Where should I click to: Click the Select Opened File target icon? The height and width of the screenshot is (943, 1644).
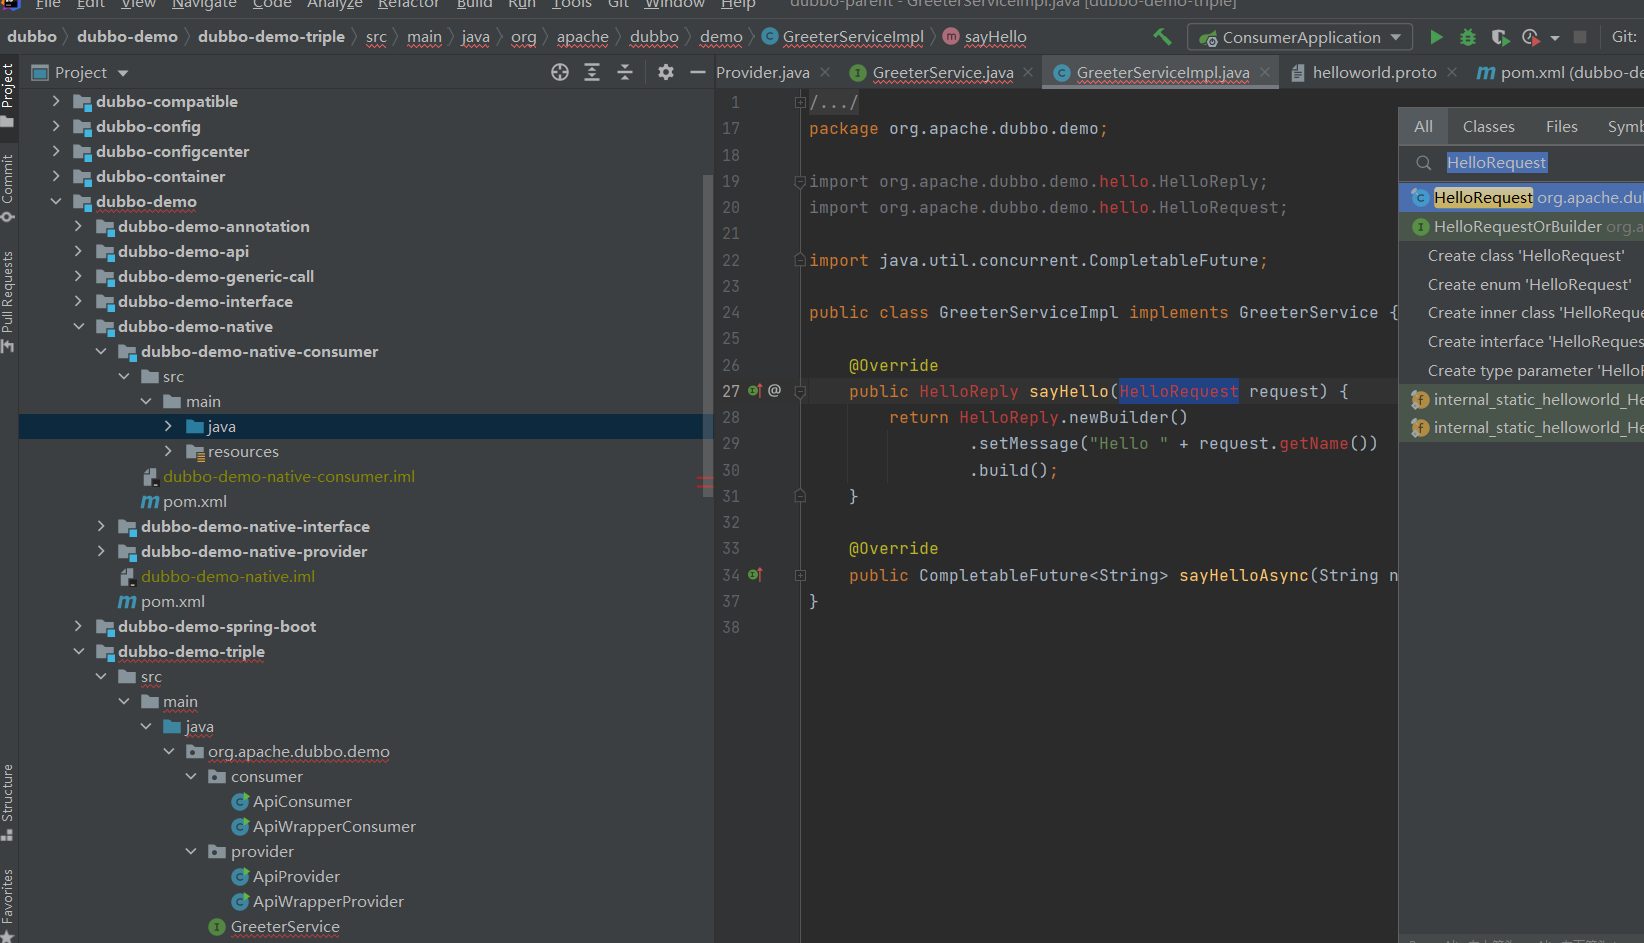pos(560,72)
